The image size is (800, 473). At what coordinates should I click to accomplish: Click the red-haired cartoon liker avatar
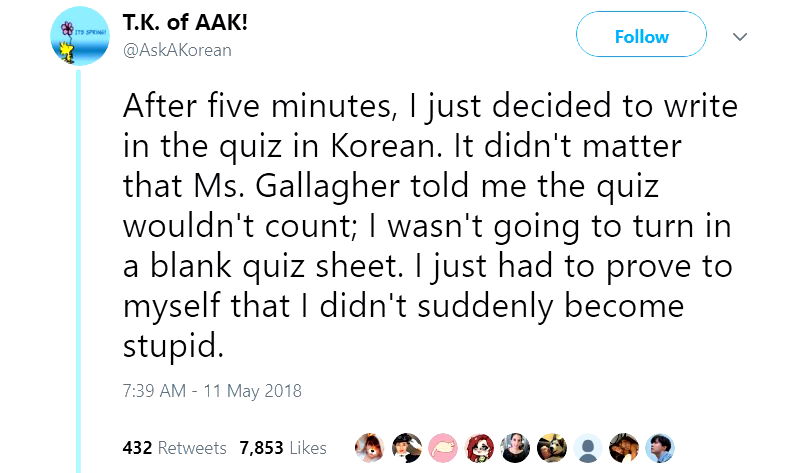click(480, 447)
